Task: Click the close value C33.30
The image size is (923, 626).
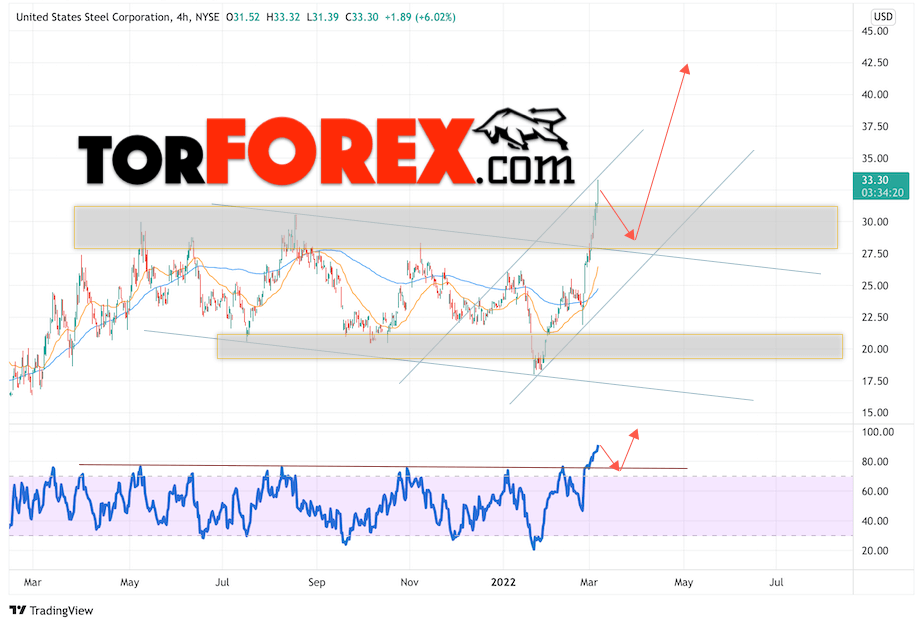Action: click(x=362, y=17)
